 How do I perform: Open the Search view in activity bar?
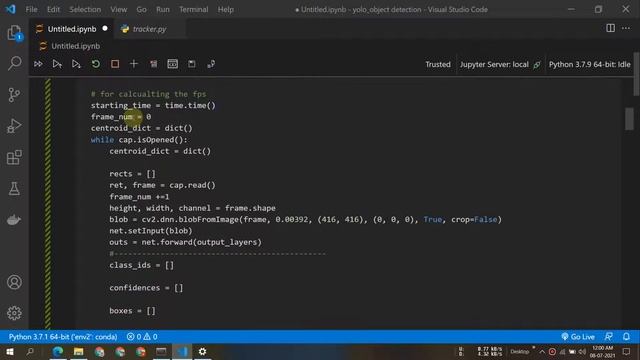tap(14, 63)
